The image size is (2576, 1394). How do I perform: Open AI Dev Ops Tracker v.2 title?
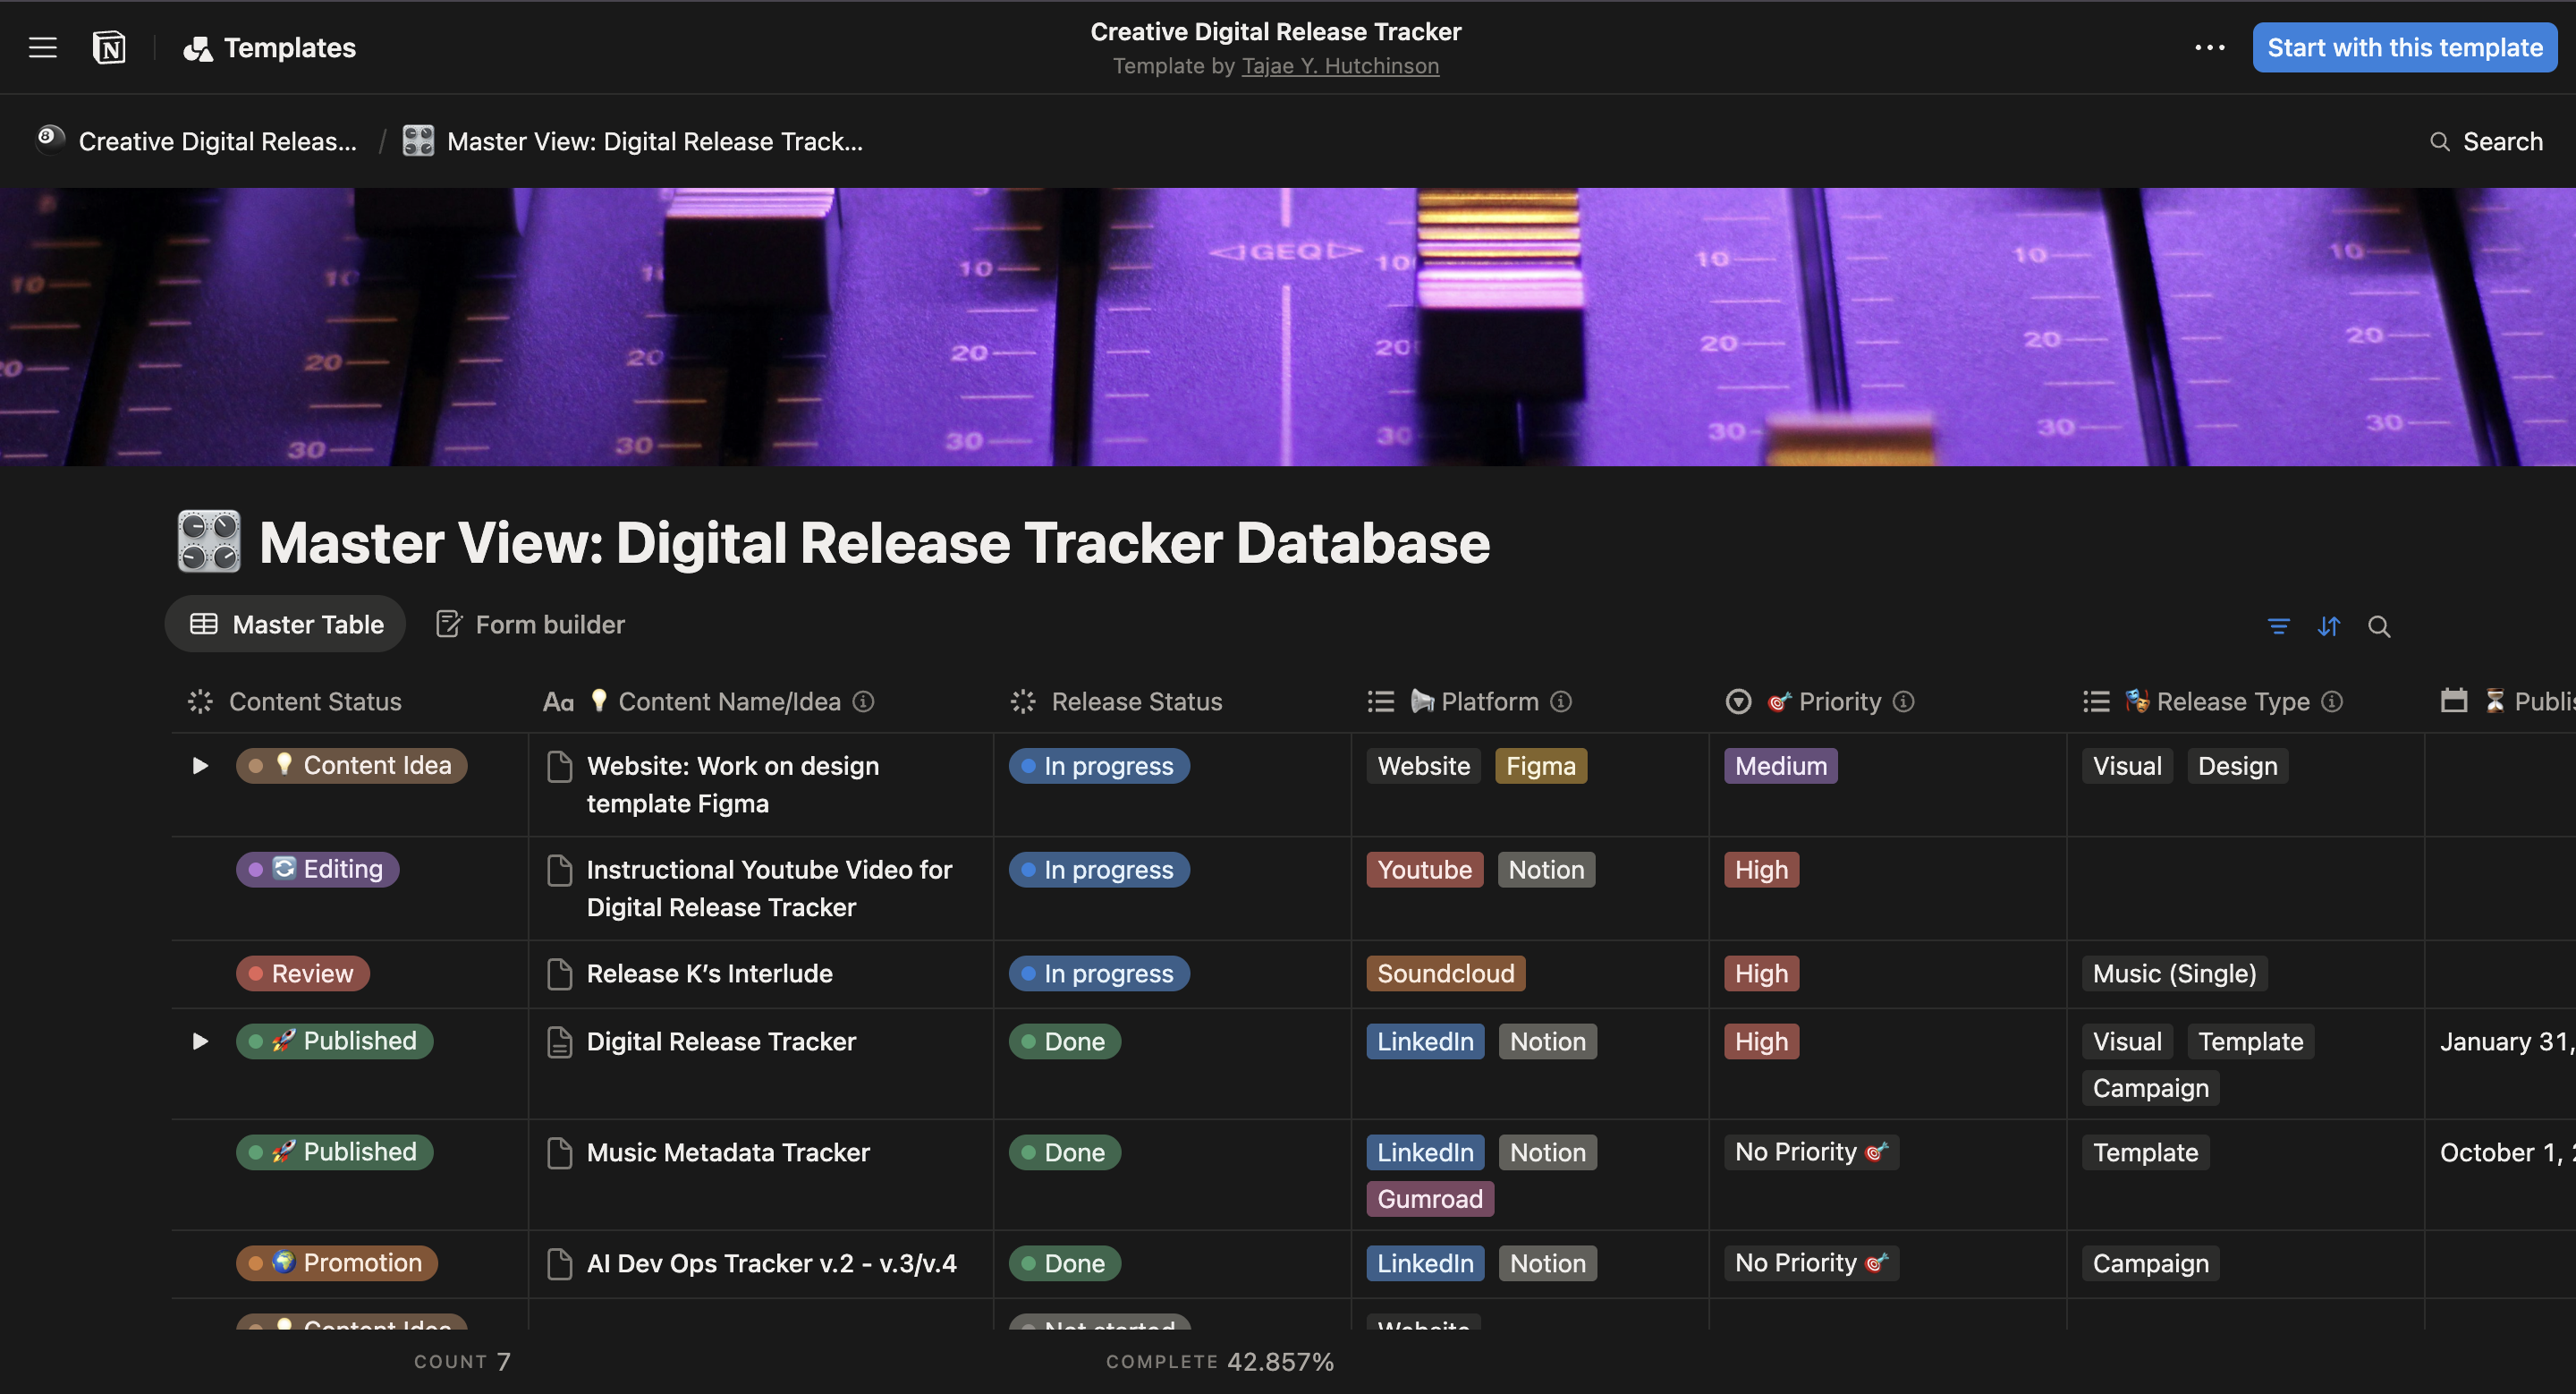[x=771, y=1264]
